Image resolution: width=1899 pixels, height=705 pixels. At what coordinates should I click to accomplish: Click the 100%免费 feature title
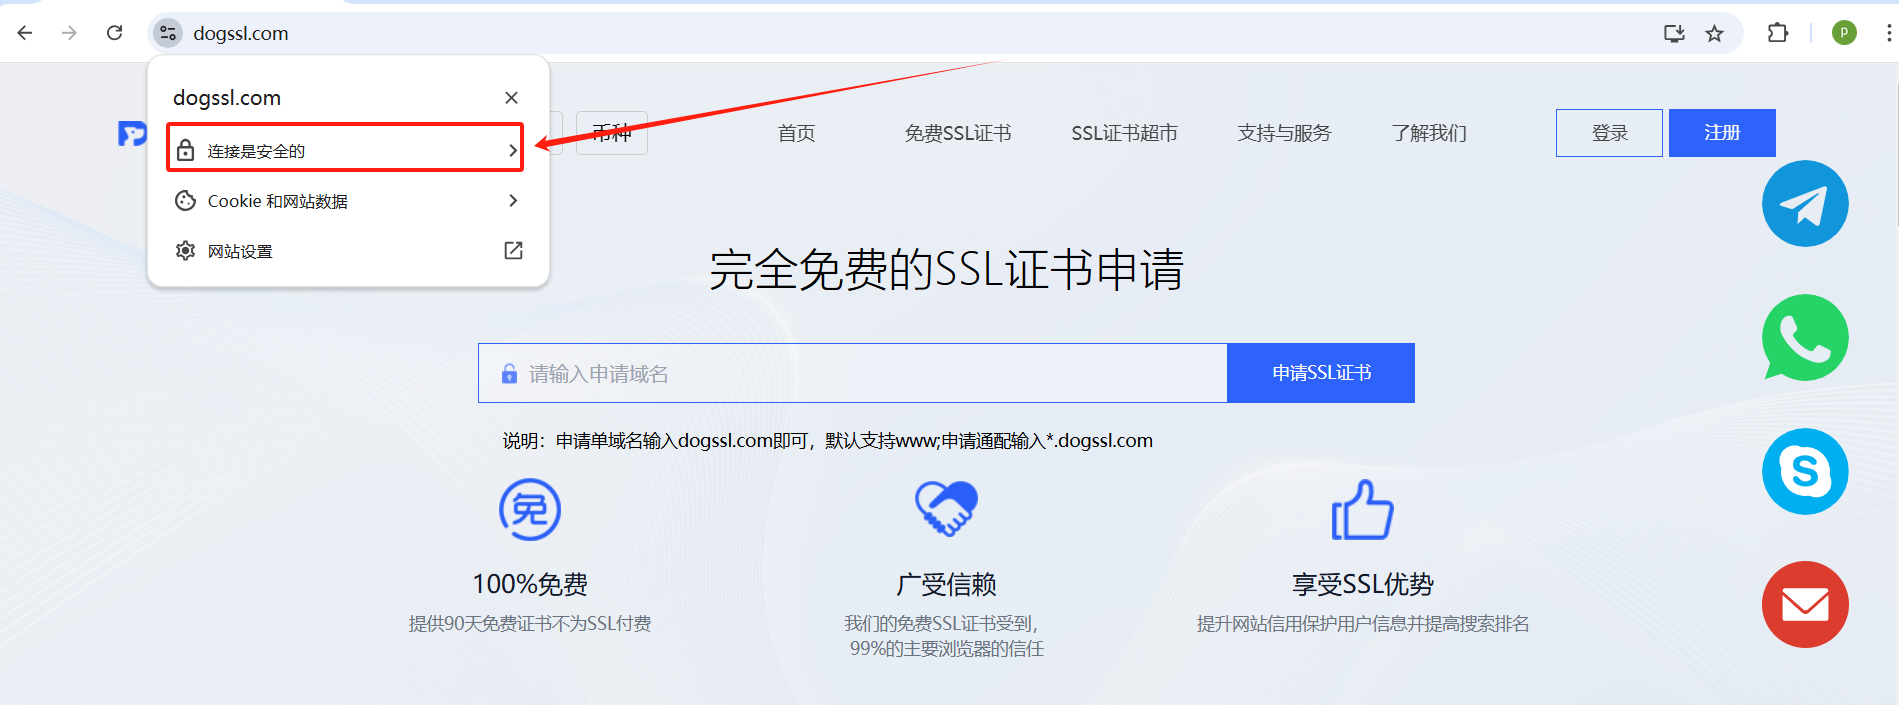pos(530,584)
